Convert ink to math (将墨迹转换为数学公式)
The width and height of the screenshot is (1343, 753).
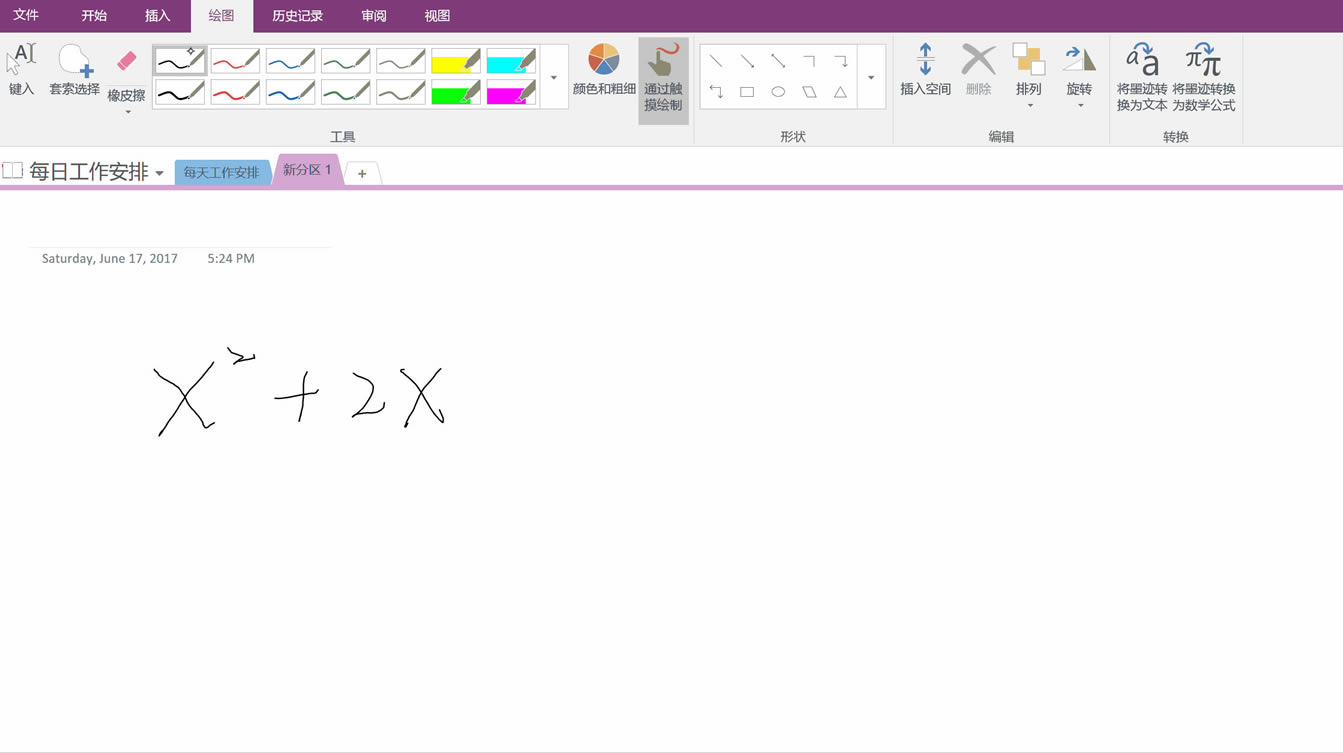pyautogui.click(x=1203, y=77)
